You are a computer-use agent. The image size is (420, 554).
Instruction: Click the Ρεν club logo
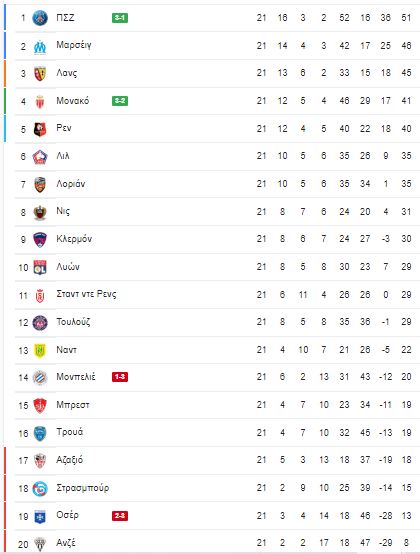click(x=40, y=130)
